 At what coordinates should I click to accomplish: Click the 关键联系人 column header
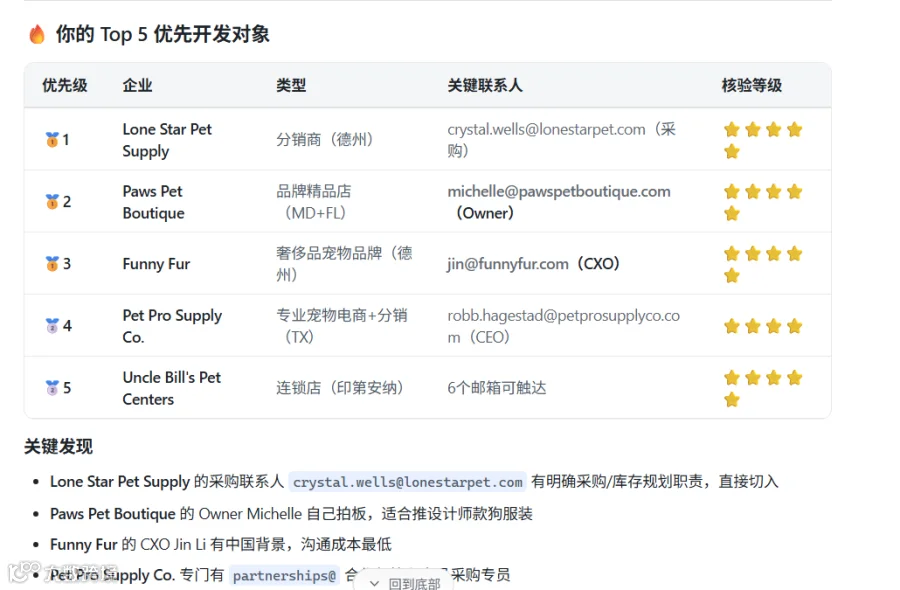click(485, 86)
